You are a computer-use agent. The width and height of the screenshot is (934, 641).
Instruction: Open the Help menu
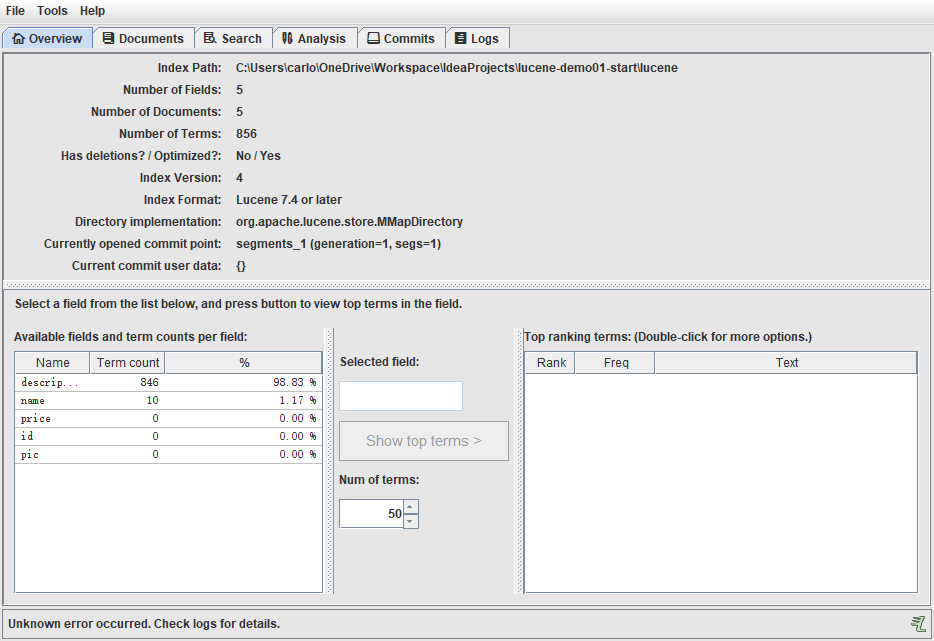pyautogui.click(x=92, y=11)
